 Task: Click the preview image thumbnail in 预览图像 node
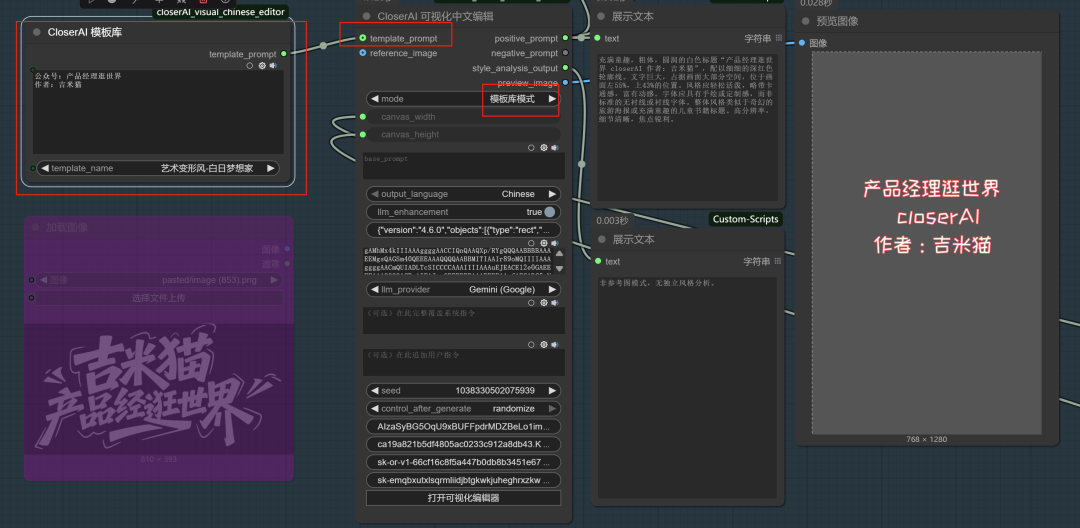tap(926, 242)
